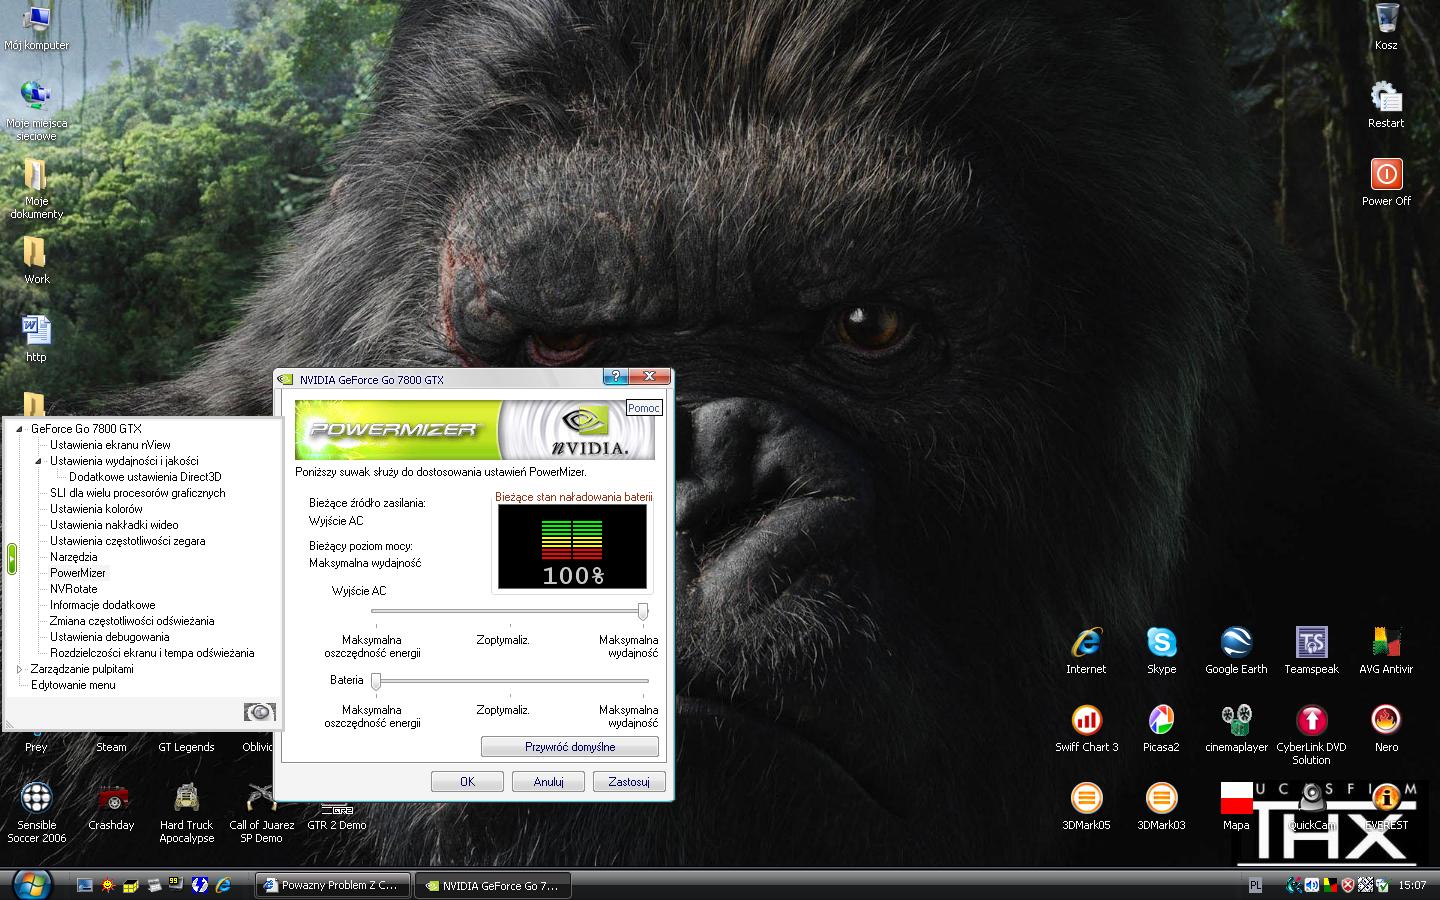Click the PL language indicator in tray
Screen dimensions: 1440x900
pyautogui.click(x=1256, y=885)
